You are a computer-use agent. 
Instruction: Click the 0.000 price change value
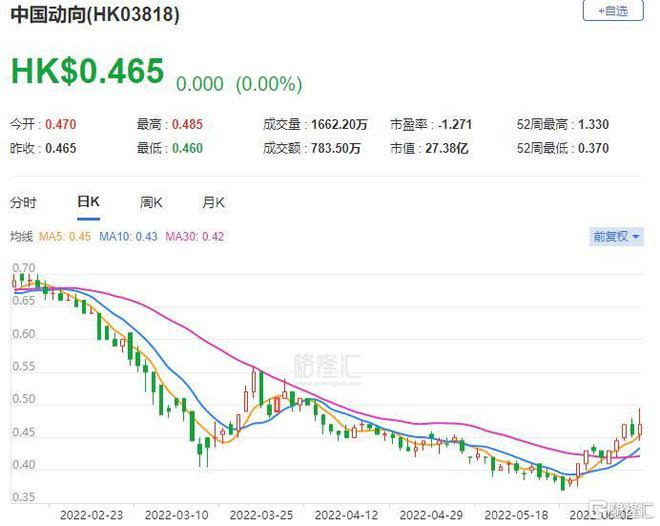[x=200, y=84]
